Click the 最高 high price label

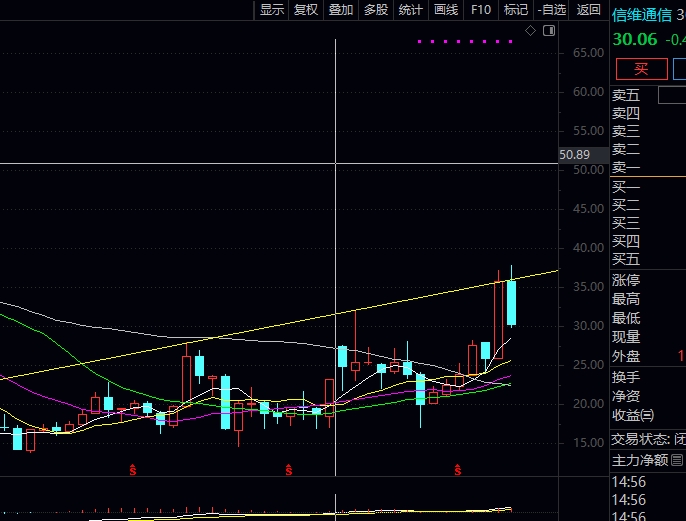pos(626,299)
